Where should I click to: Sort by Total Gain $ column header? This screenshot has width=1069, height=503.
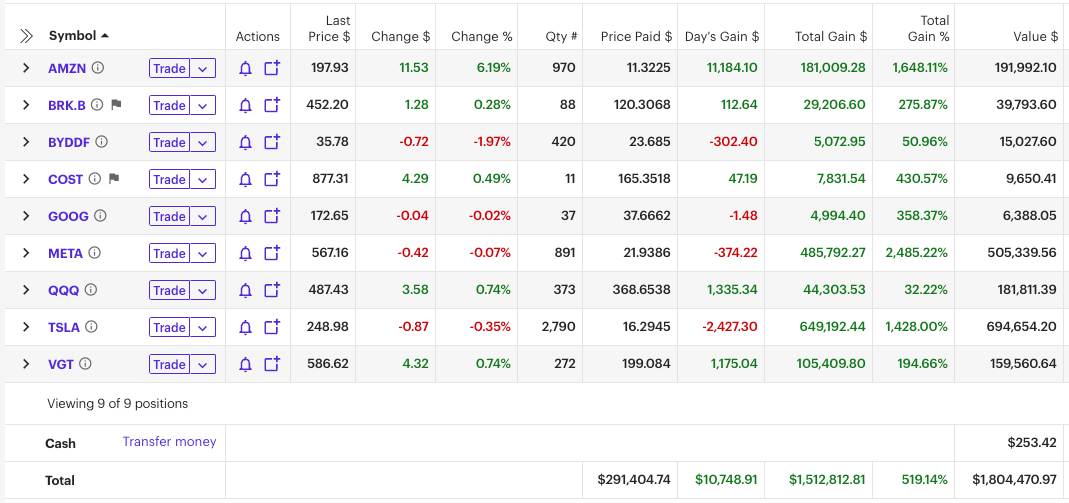tap(830, 36)
